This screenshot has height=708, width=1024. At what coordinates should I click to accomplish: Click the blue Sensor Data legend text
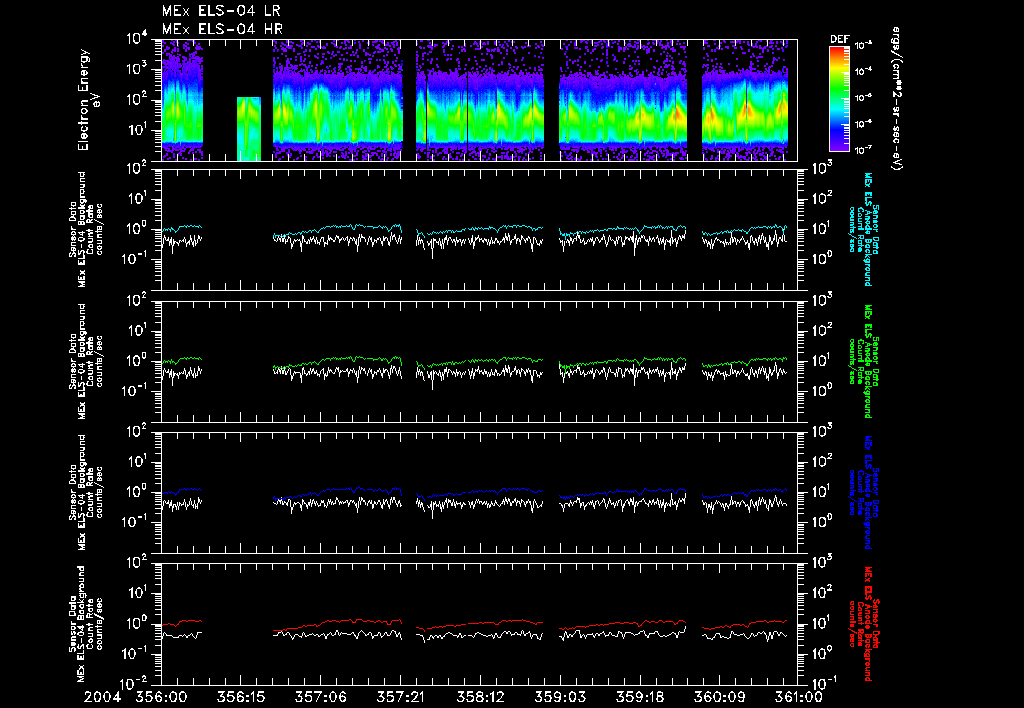pyautogui.click(x=863, y=492)
